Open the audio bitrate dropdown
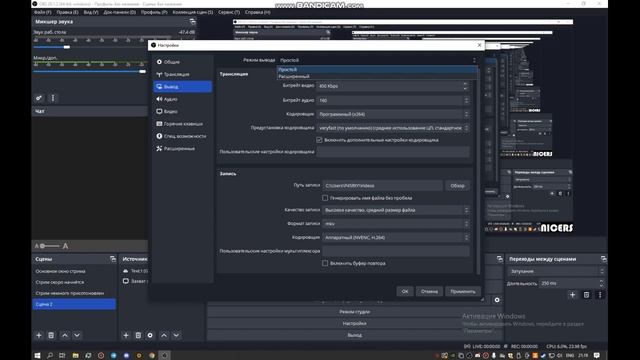 (393, 100)
